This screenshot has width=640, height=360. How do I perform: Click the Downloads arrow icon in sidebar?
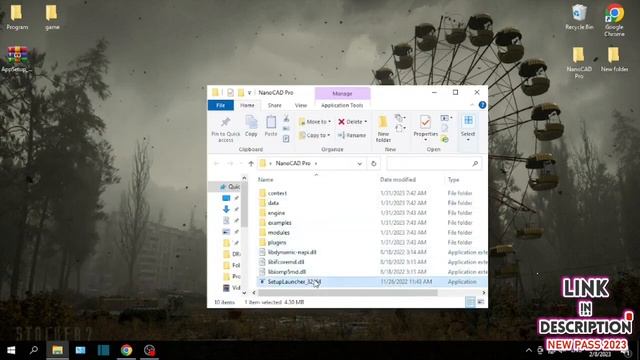[x=226, y=209]
